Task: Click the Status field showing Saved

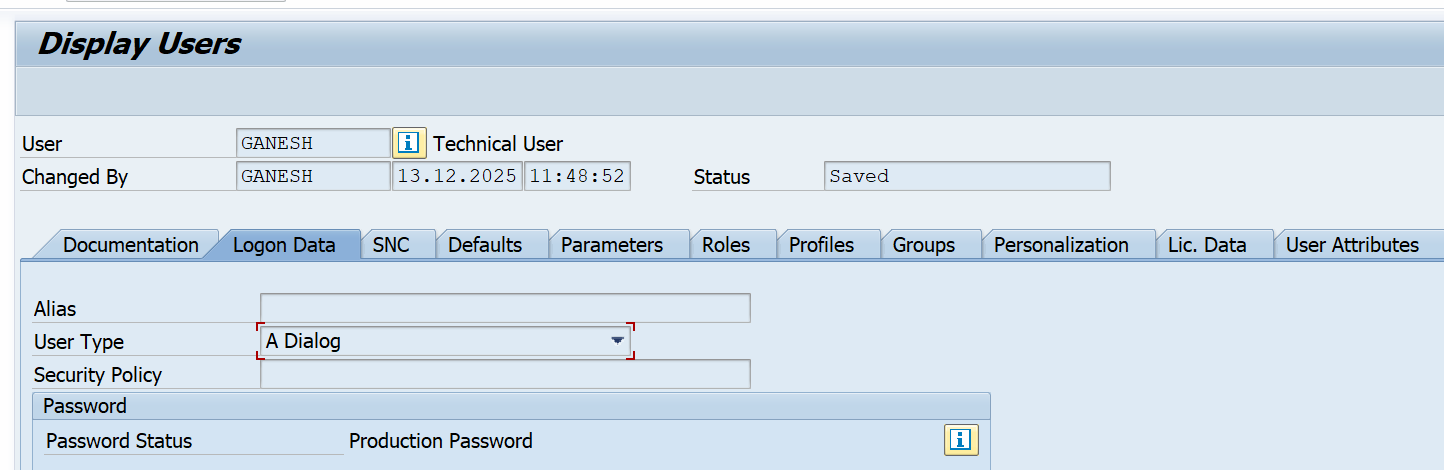Action: pyautogui.click(x=966, y=176)
